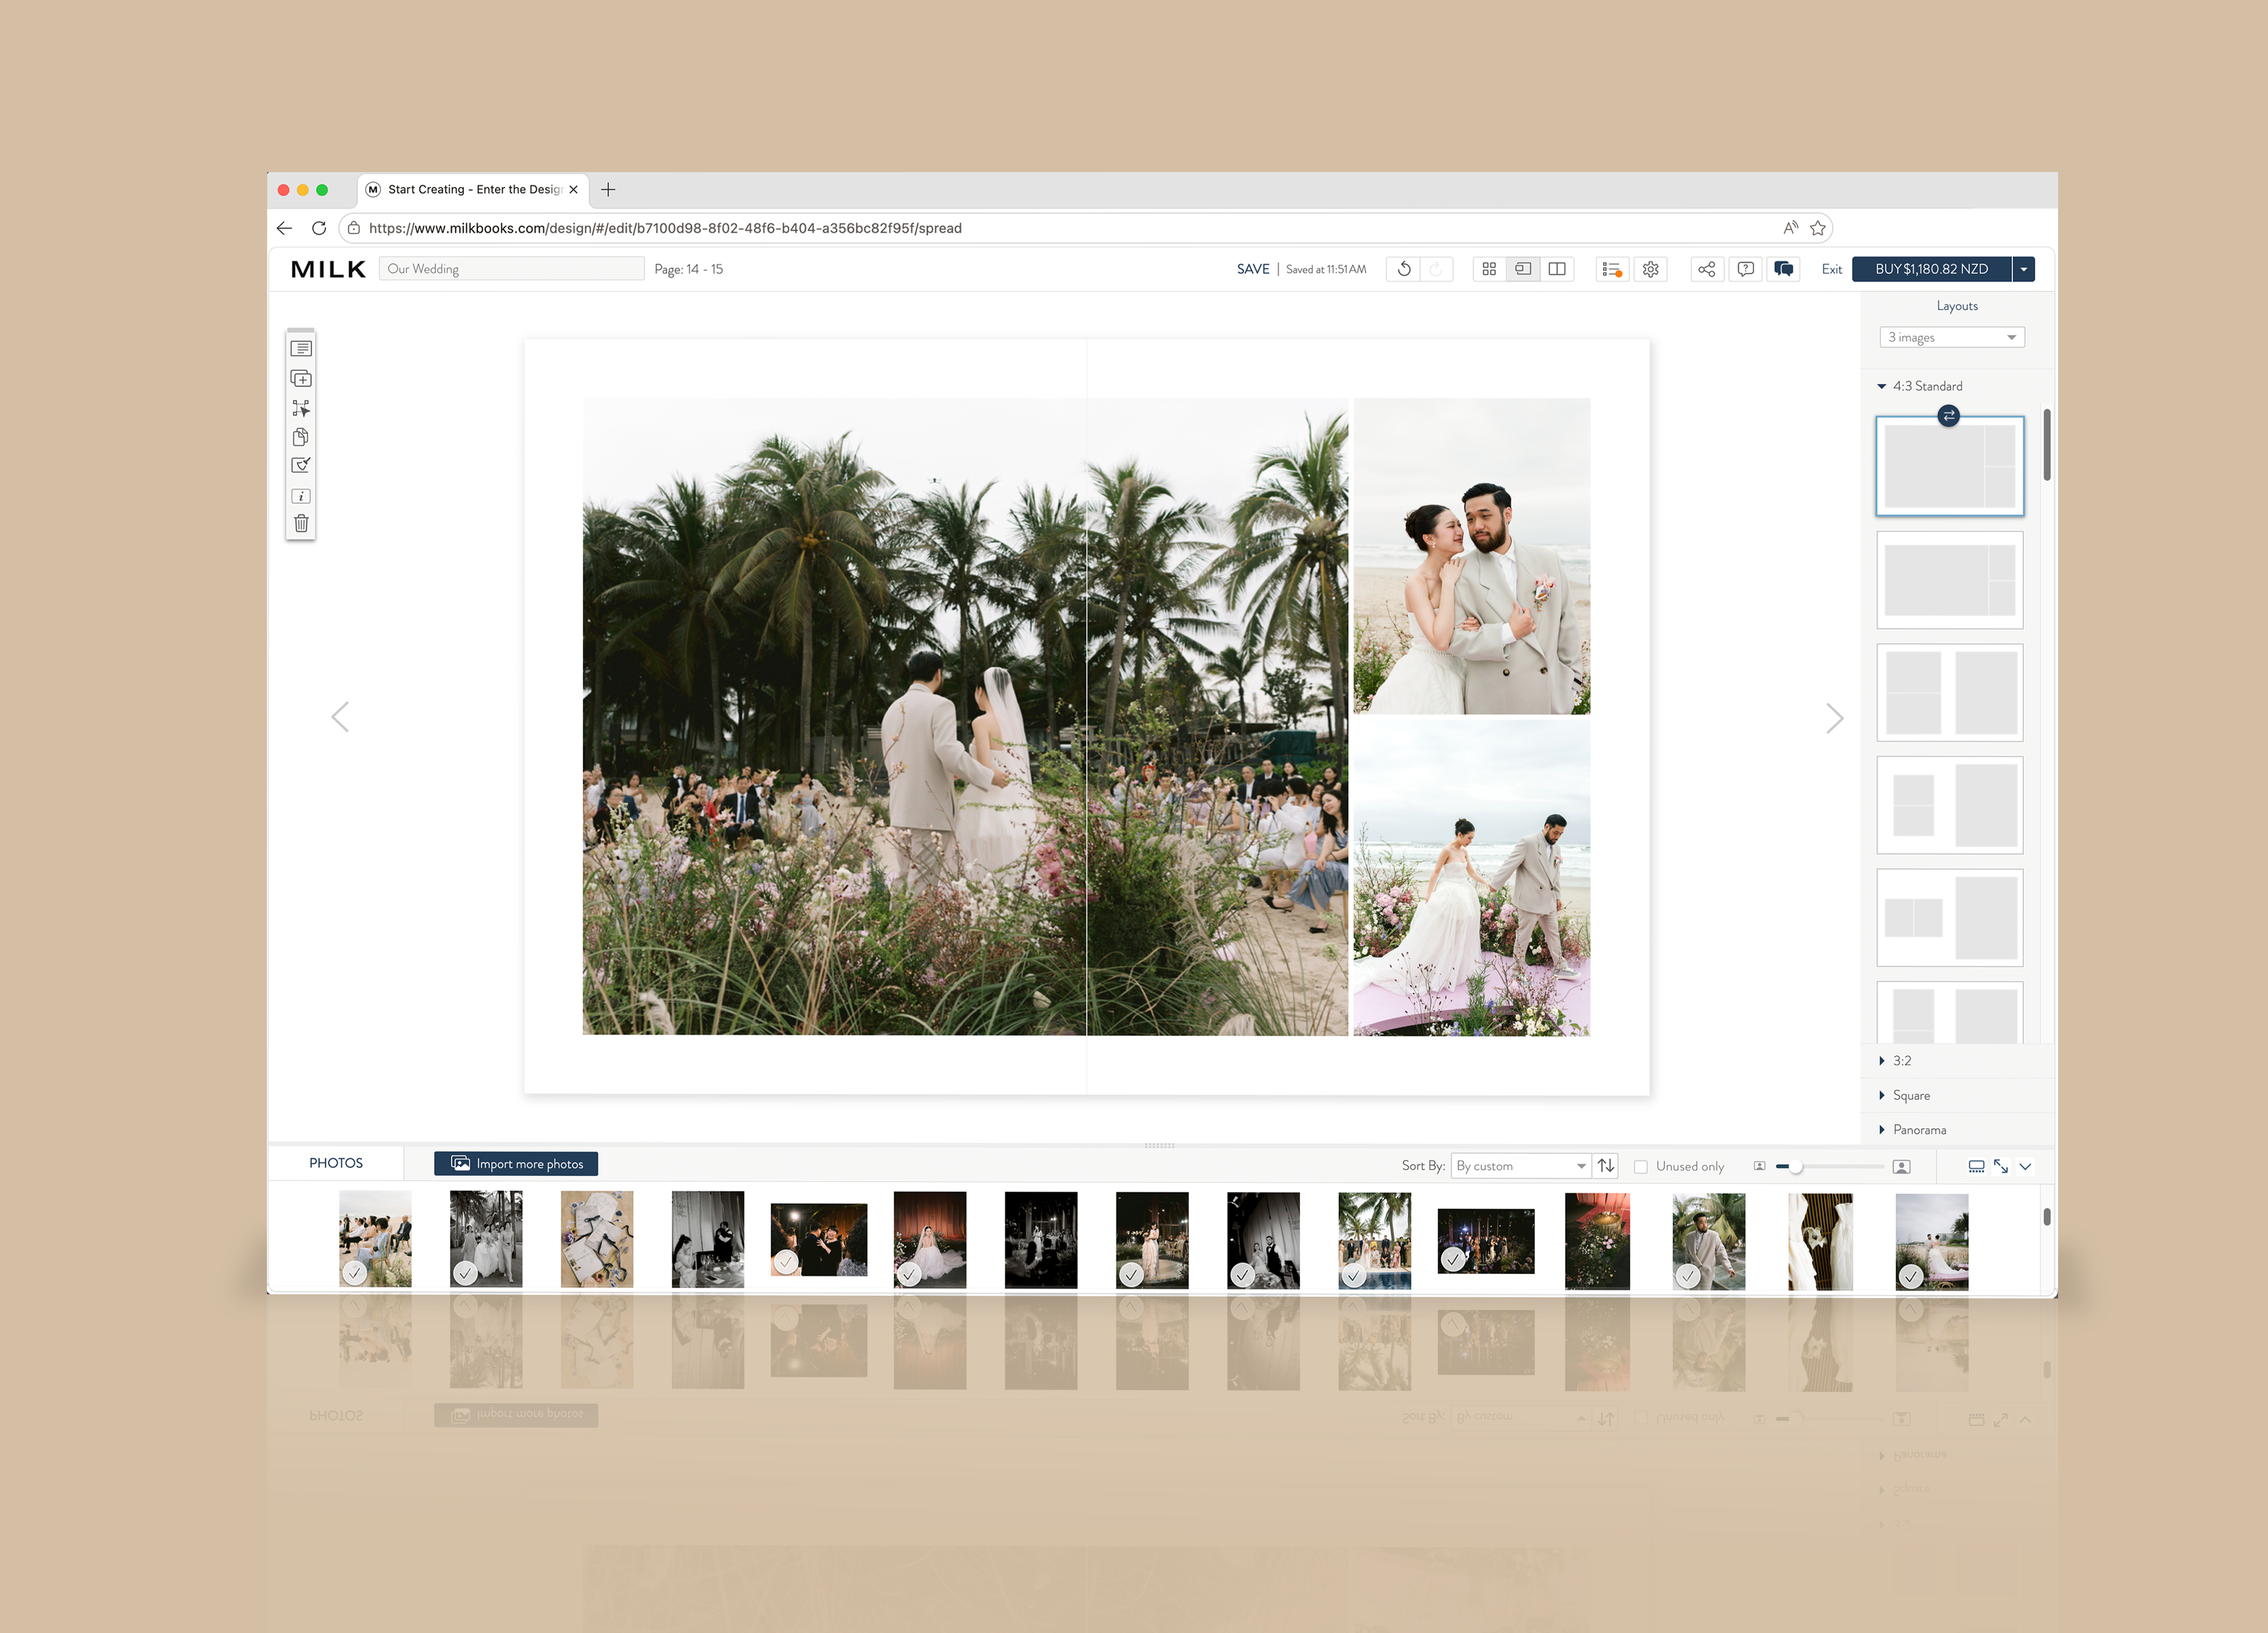Image resolution: width=2268 pixels, height=1633 pixels.
Task: Select the PHOTOS tab
Action: tap(336, 1163)
